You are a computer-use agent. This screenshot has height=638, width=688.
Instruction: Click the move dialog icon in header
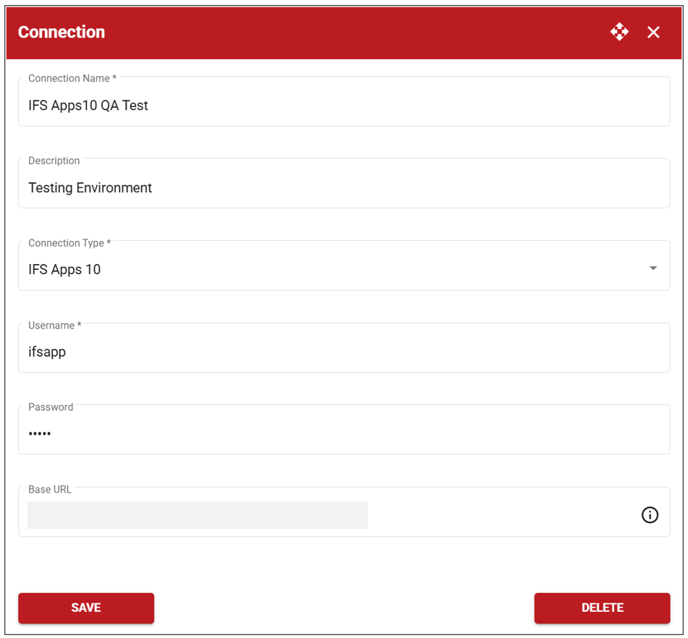pos(619,32)
